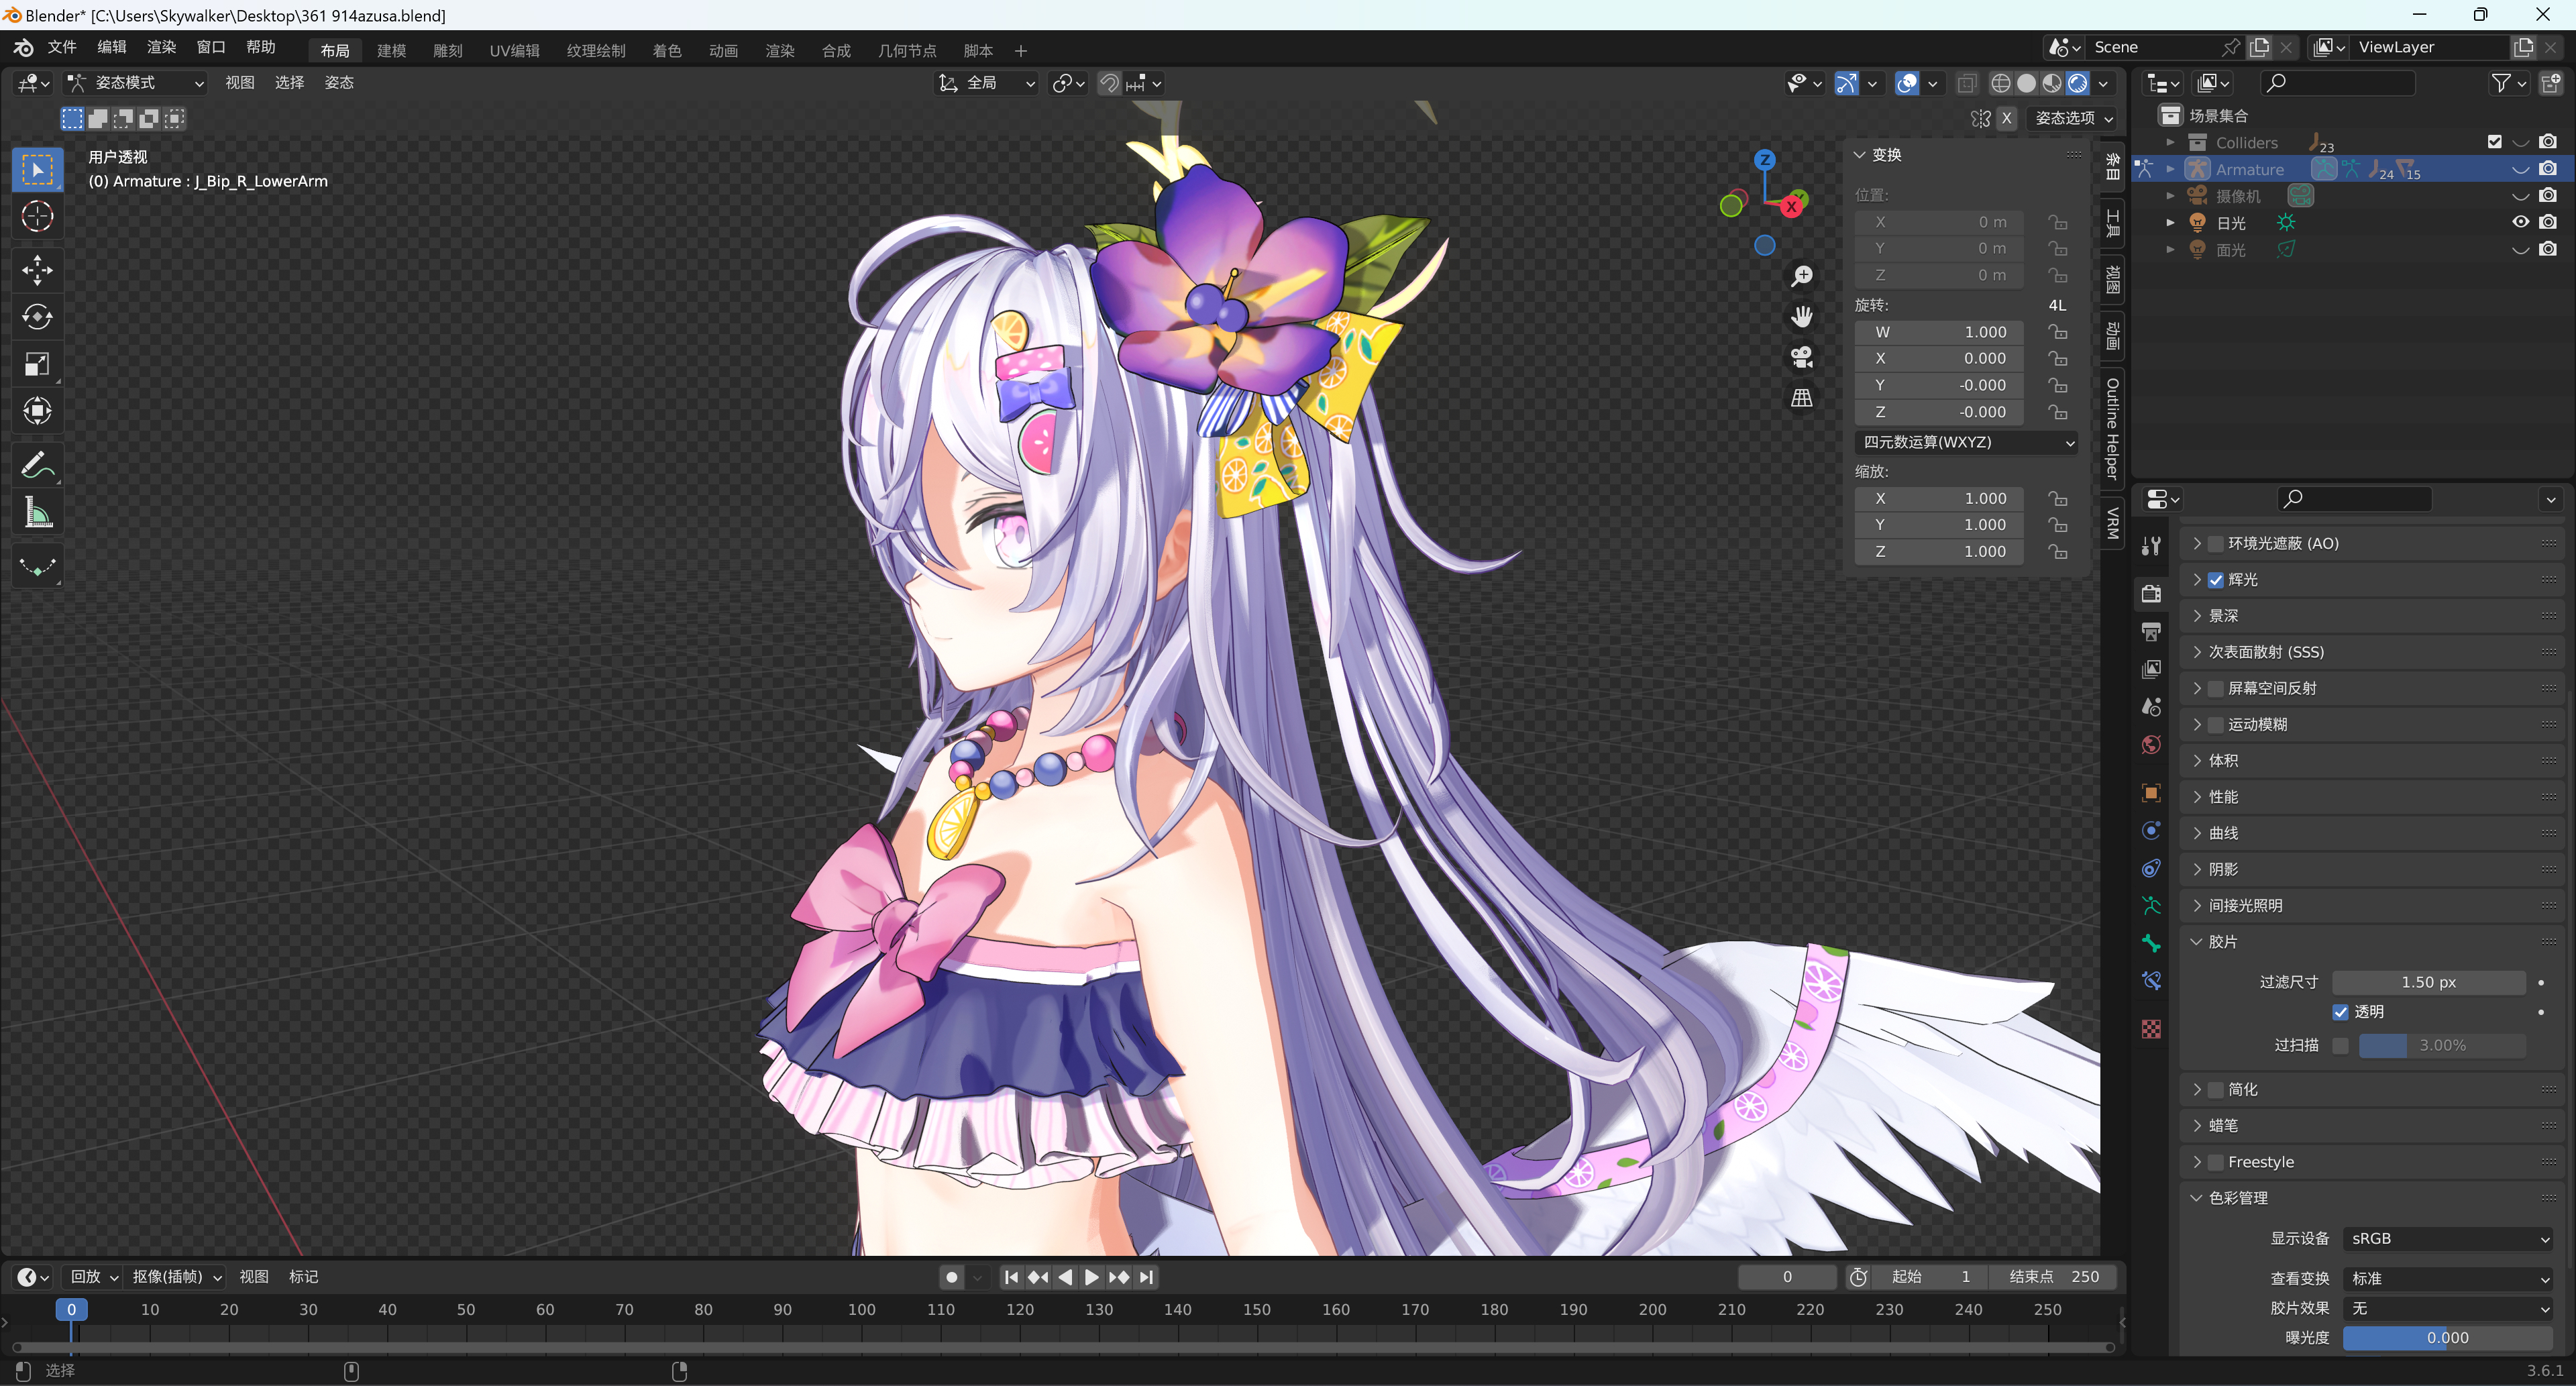Toggle X-ray display icon

click(1966, 84)
